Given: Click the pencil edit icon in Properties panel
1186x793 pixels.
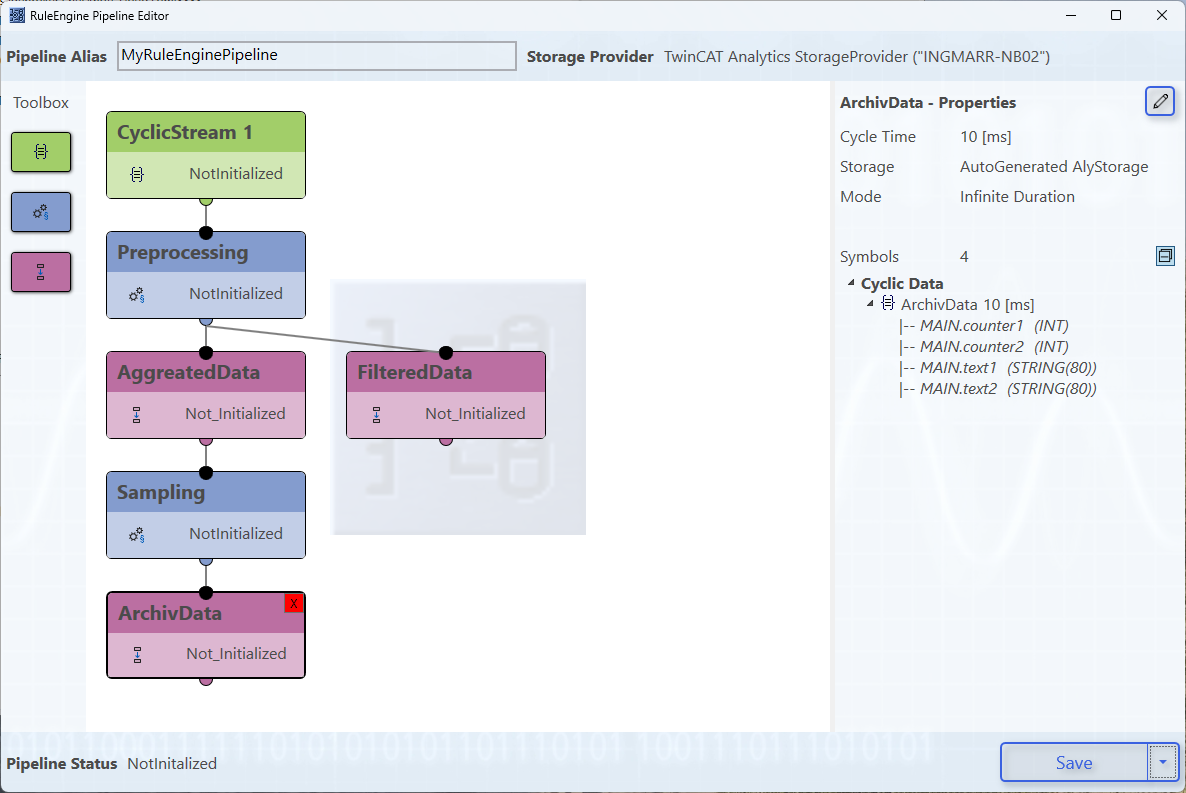Looking at the screenshot, I should pos(1159,101).
